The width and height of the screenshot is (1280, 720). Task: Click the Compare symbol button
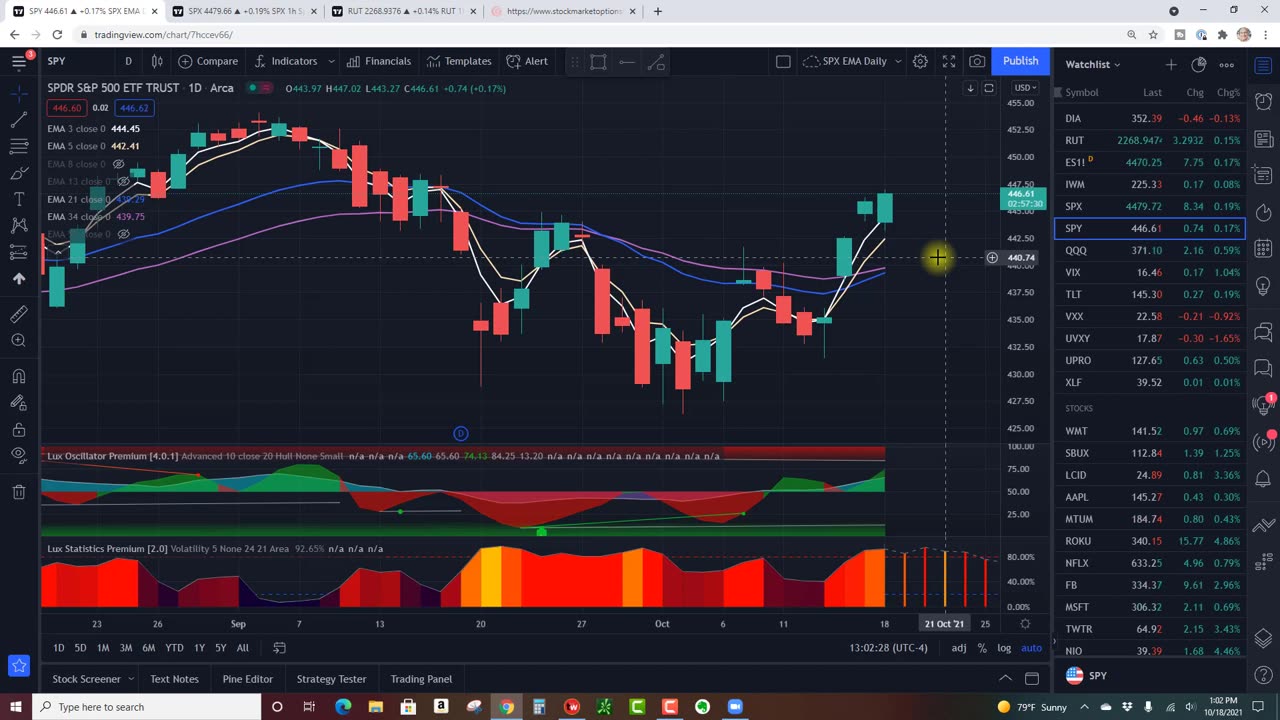[208, 61]
